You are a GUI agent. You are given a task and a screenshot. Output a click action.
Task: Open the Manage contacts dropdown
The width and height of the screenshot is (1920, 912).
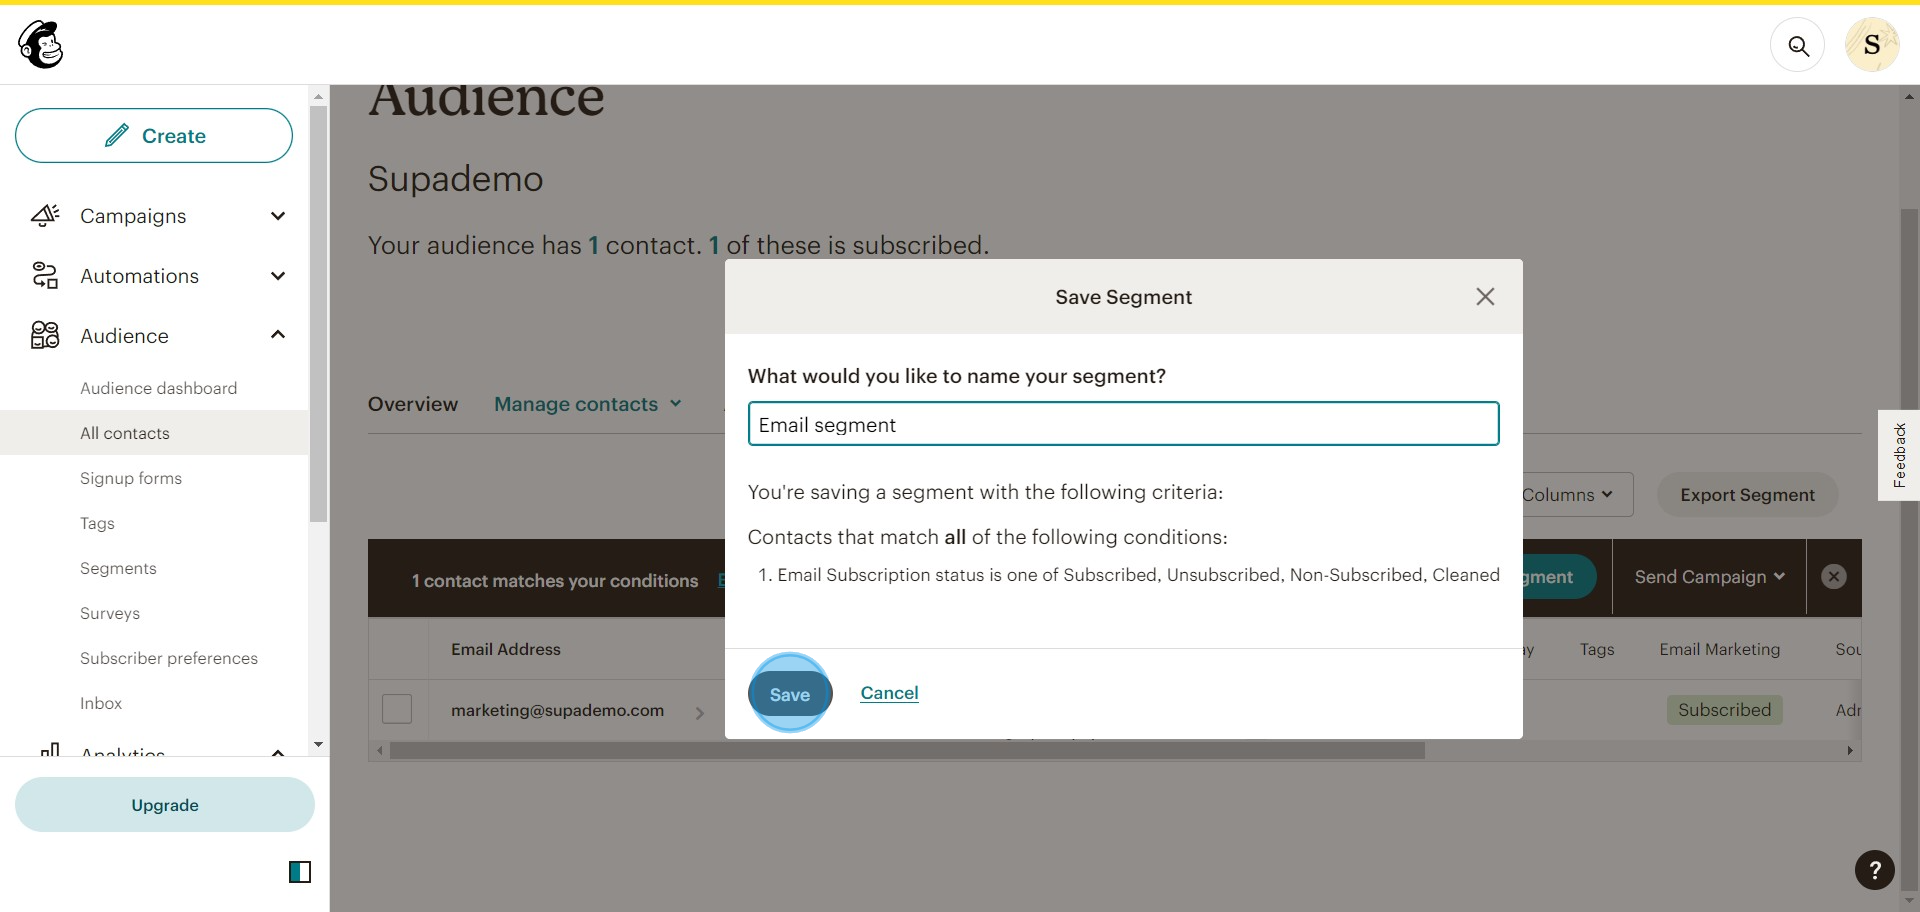point(588,404)
